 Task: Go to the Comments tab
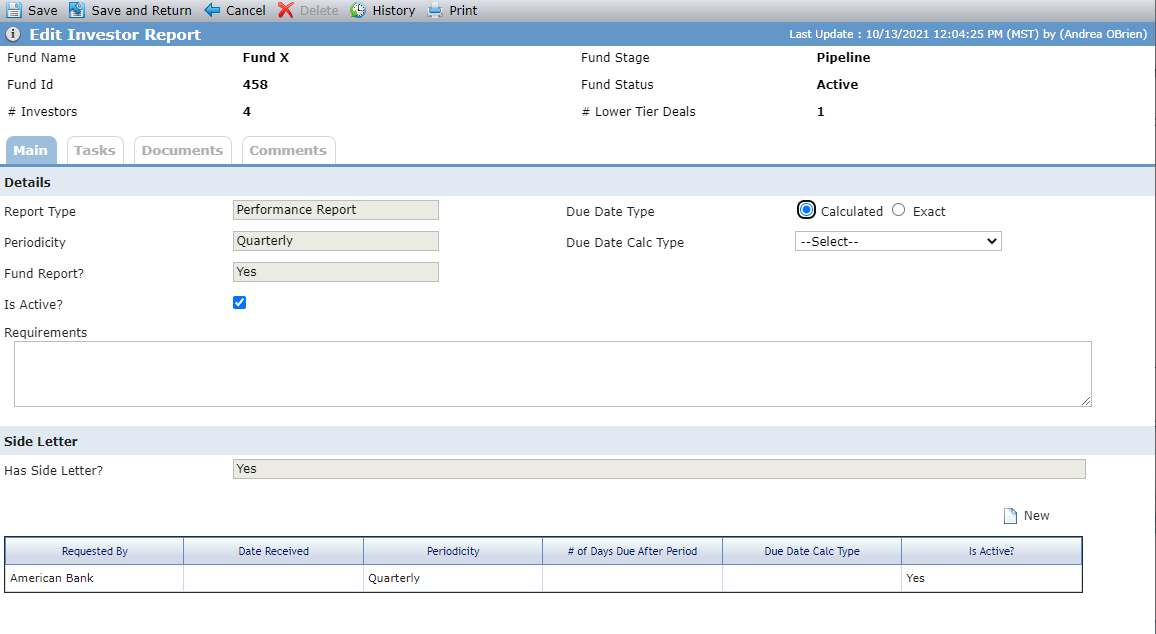(x=288, y=150)
